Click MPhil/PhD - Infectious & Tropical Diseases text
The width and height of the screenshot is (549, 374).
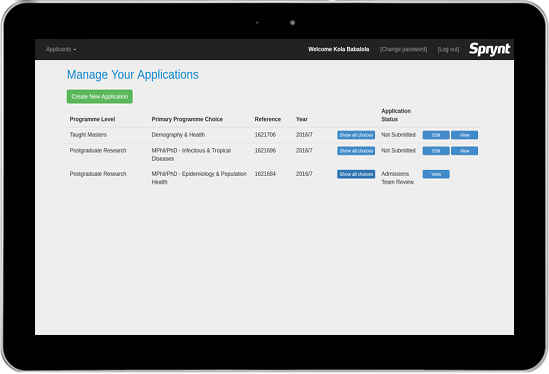coord(191,155)
